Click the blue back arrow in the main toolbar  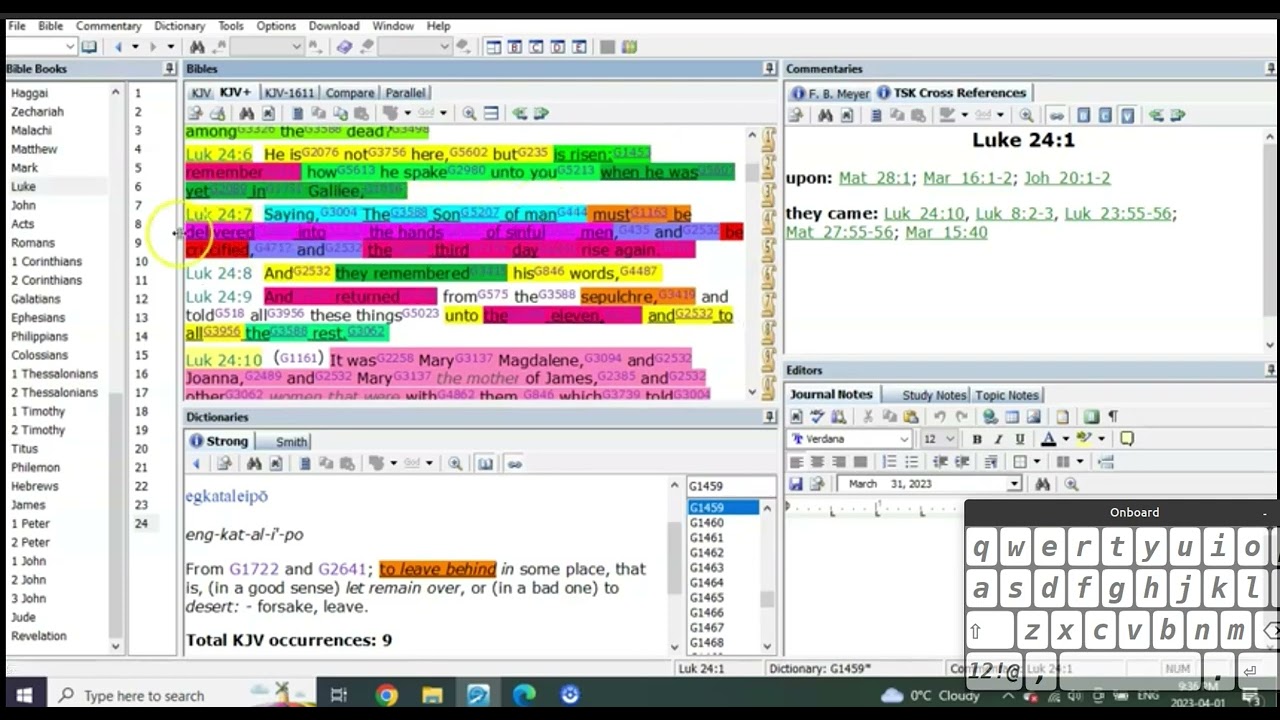[x=119, y=47]
